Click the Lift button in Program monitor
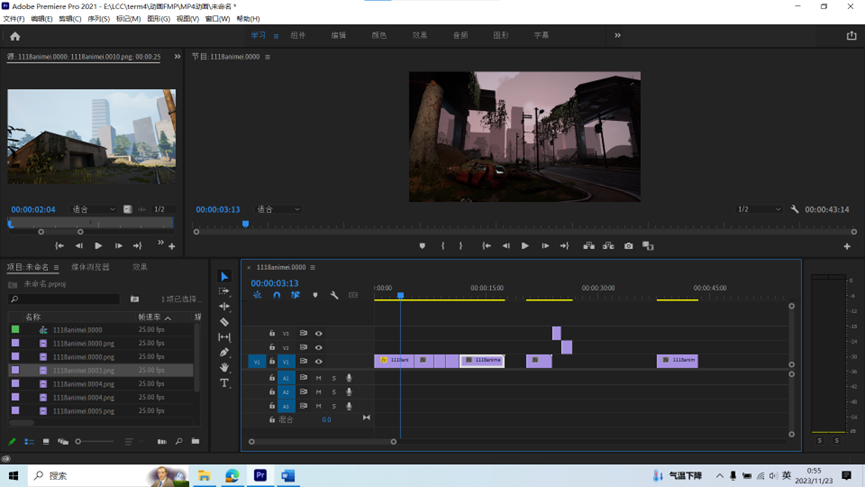The width and height of the screenshot is (865, 487). tap(589, 246)
